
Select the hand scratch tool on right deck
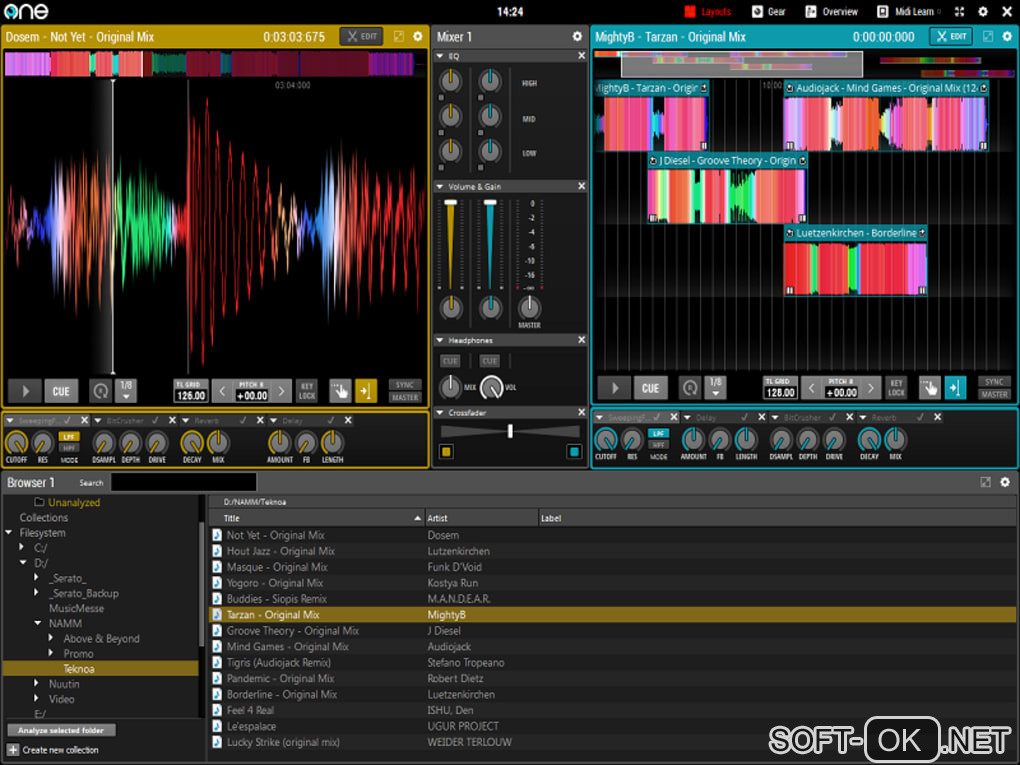coord(930,388)
